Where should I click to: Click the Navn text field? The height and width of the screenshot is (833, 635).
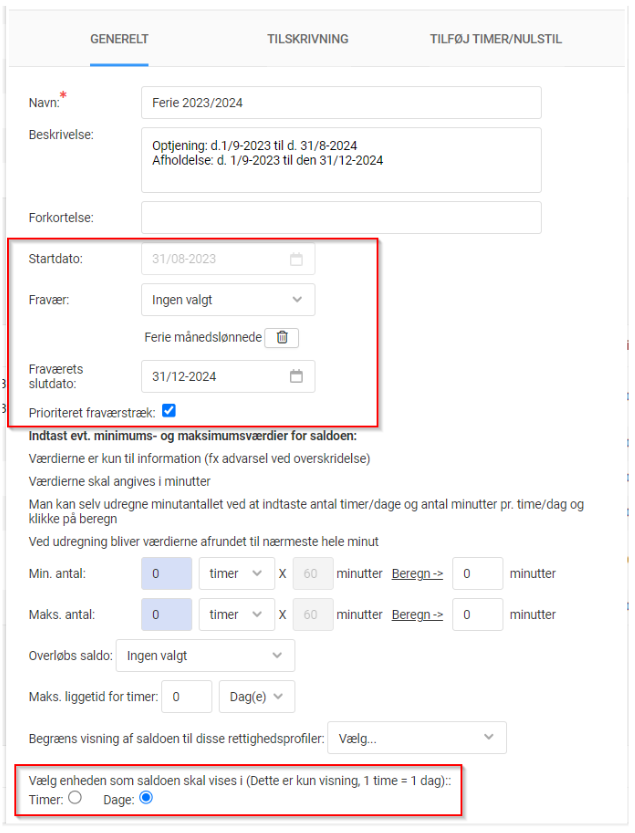tap(341, 103)
